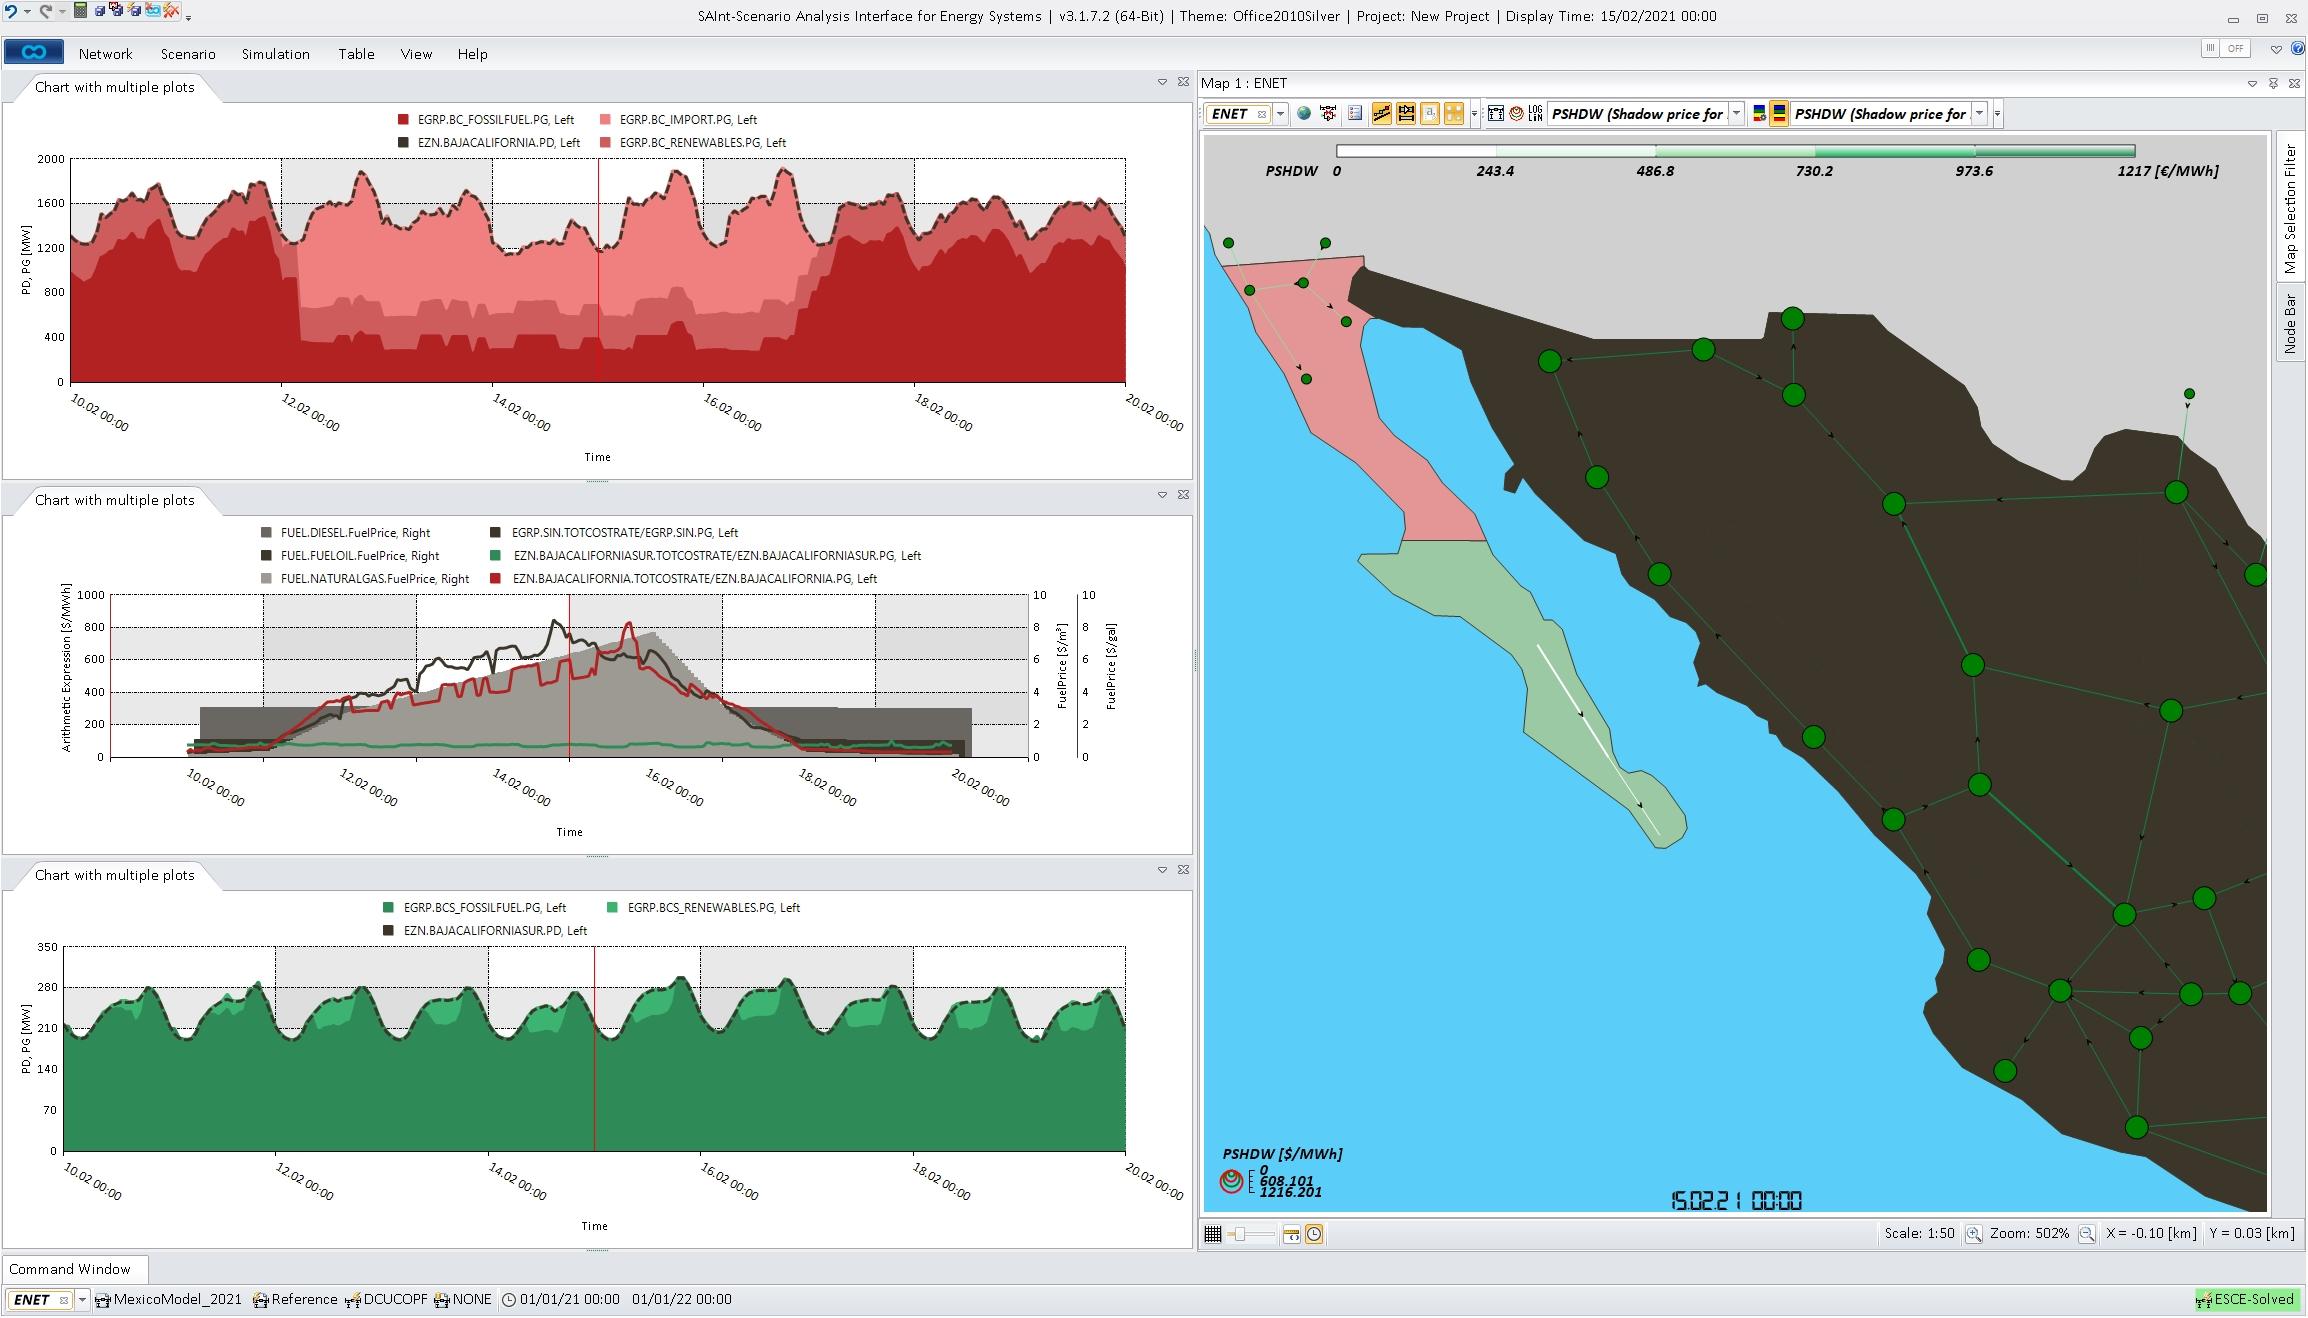The height and width of the screenshot is (1318, 2308).
Task: Click the zoom out magnifier icon
Action: click(x=2087, y=1234)
